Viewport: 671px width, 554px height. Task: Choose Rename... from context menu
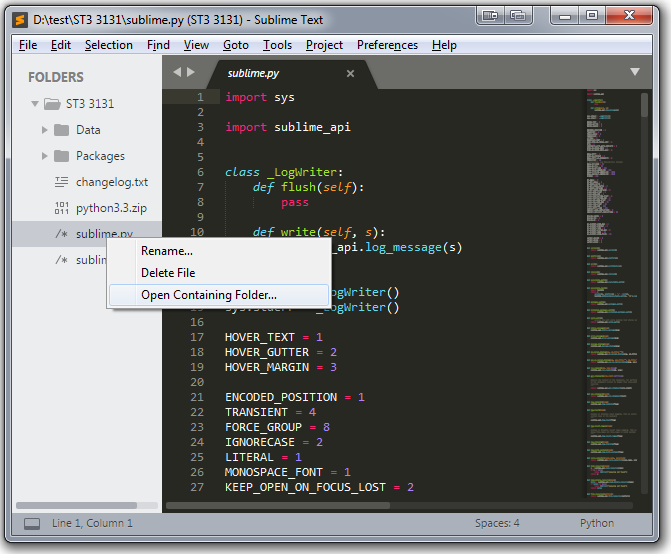click(x=219, y=251)
